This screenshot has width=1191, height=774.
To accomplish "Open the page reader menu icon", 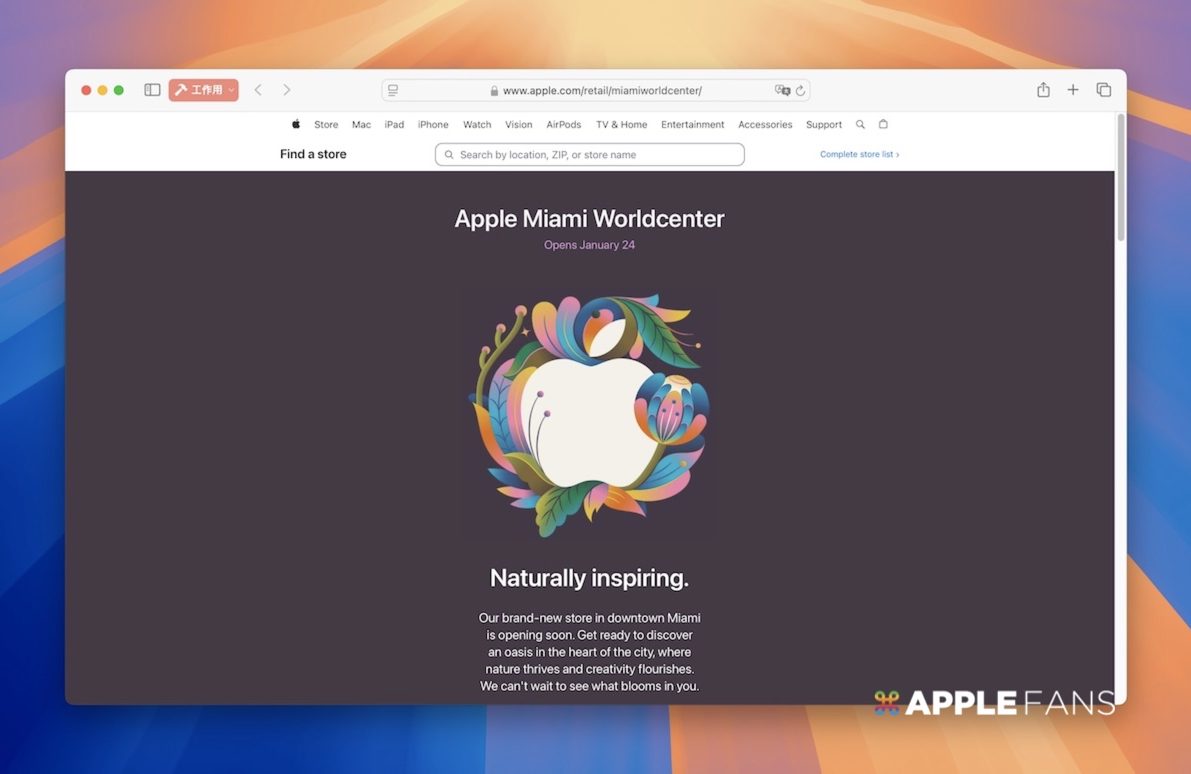I will (x=393, y=90).
